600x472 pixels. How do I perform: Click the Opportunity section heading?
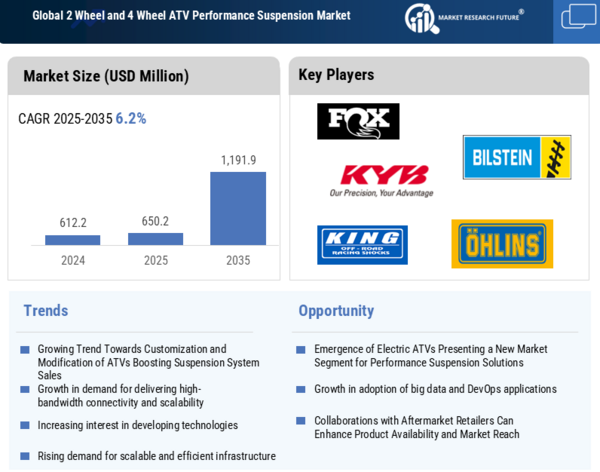[336, 311]
